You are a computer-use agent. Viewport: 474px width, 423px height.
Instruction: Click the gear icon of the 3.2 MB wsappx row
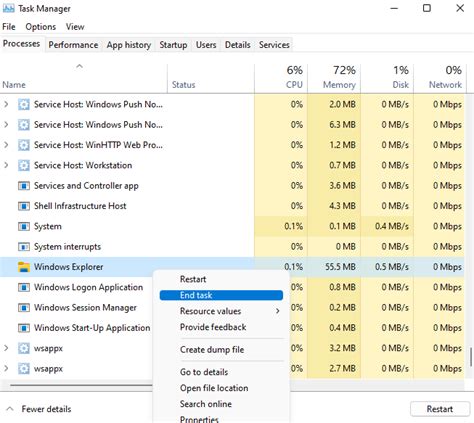[24, 348]
